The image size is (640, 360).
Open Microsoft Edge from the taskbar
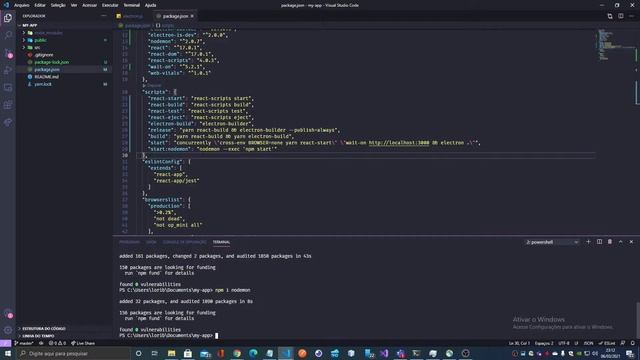pos(253,353)
